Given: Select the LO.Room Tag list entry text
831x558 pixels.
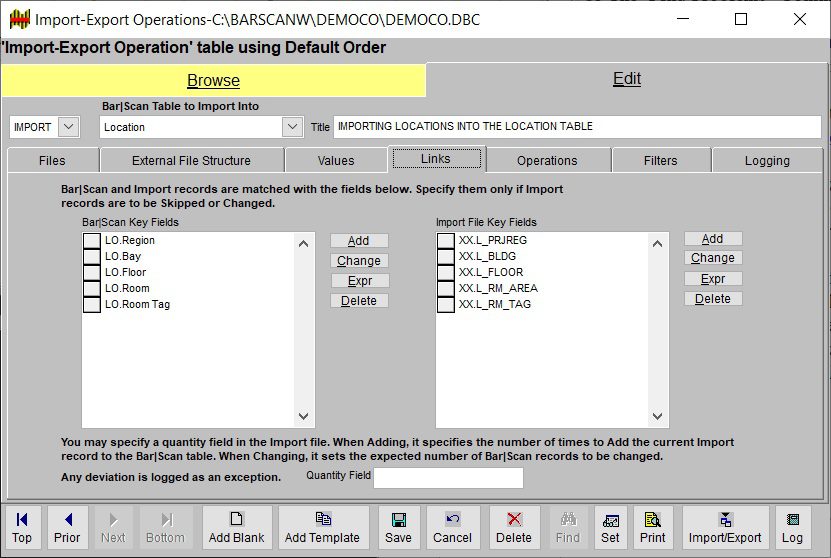Looking at the screenshot, I should [x=137, y=304].
